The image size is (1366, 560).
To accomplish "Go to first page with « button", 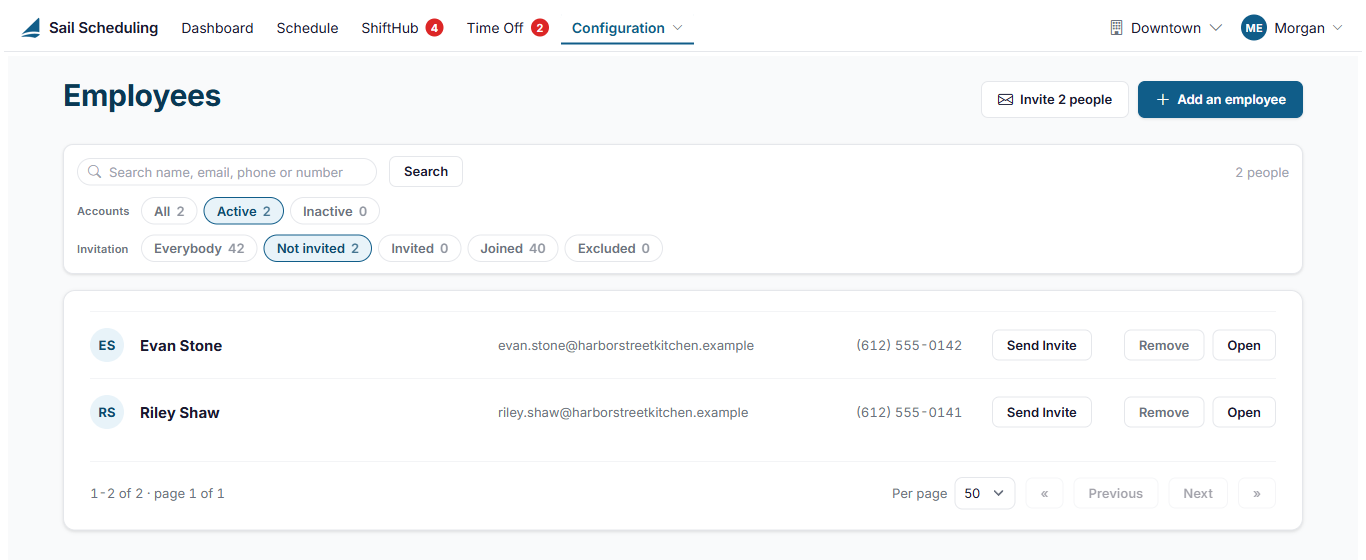I will click(x=1044, y=493).
